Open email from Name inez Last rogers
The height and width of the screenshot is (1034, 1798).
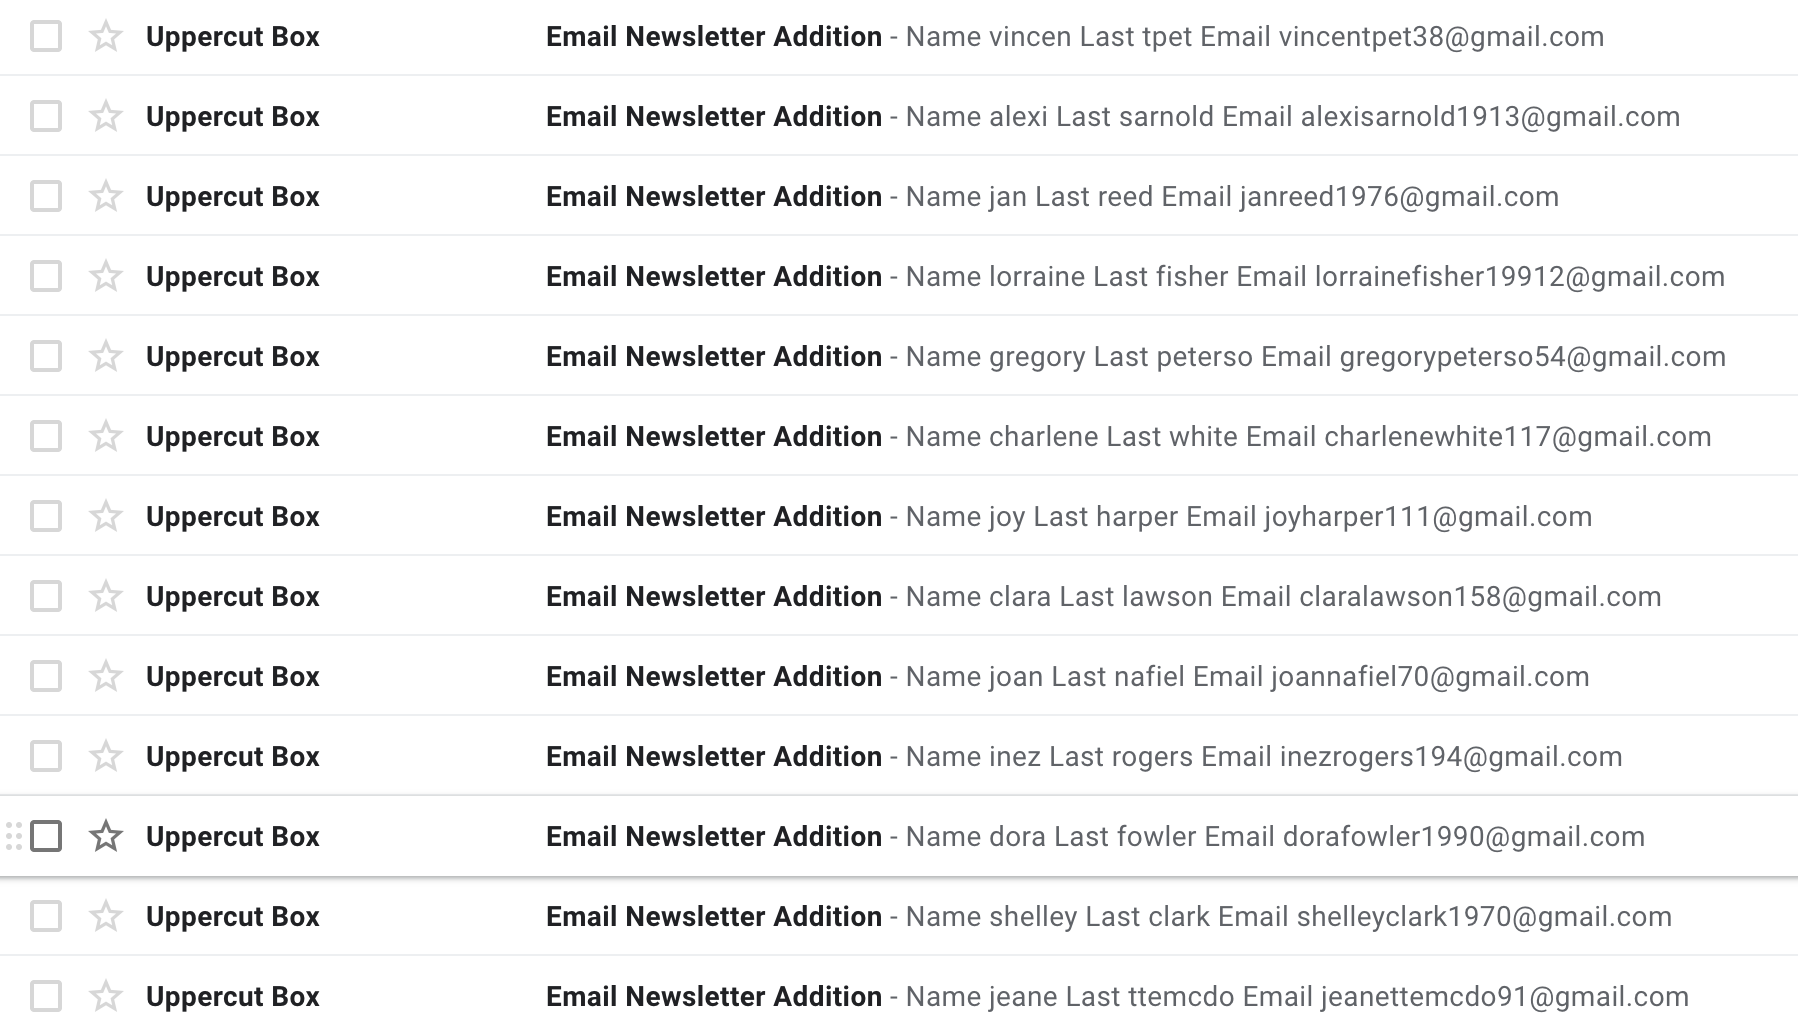tap(899, 757)
